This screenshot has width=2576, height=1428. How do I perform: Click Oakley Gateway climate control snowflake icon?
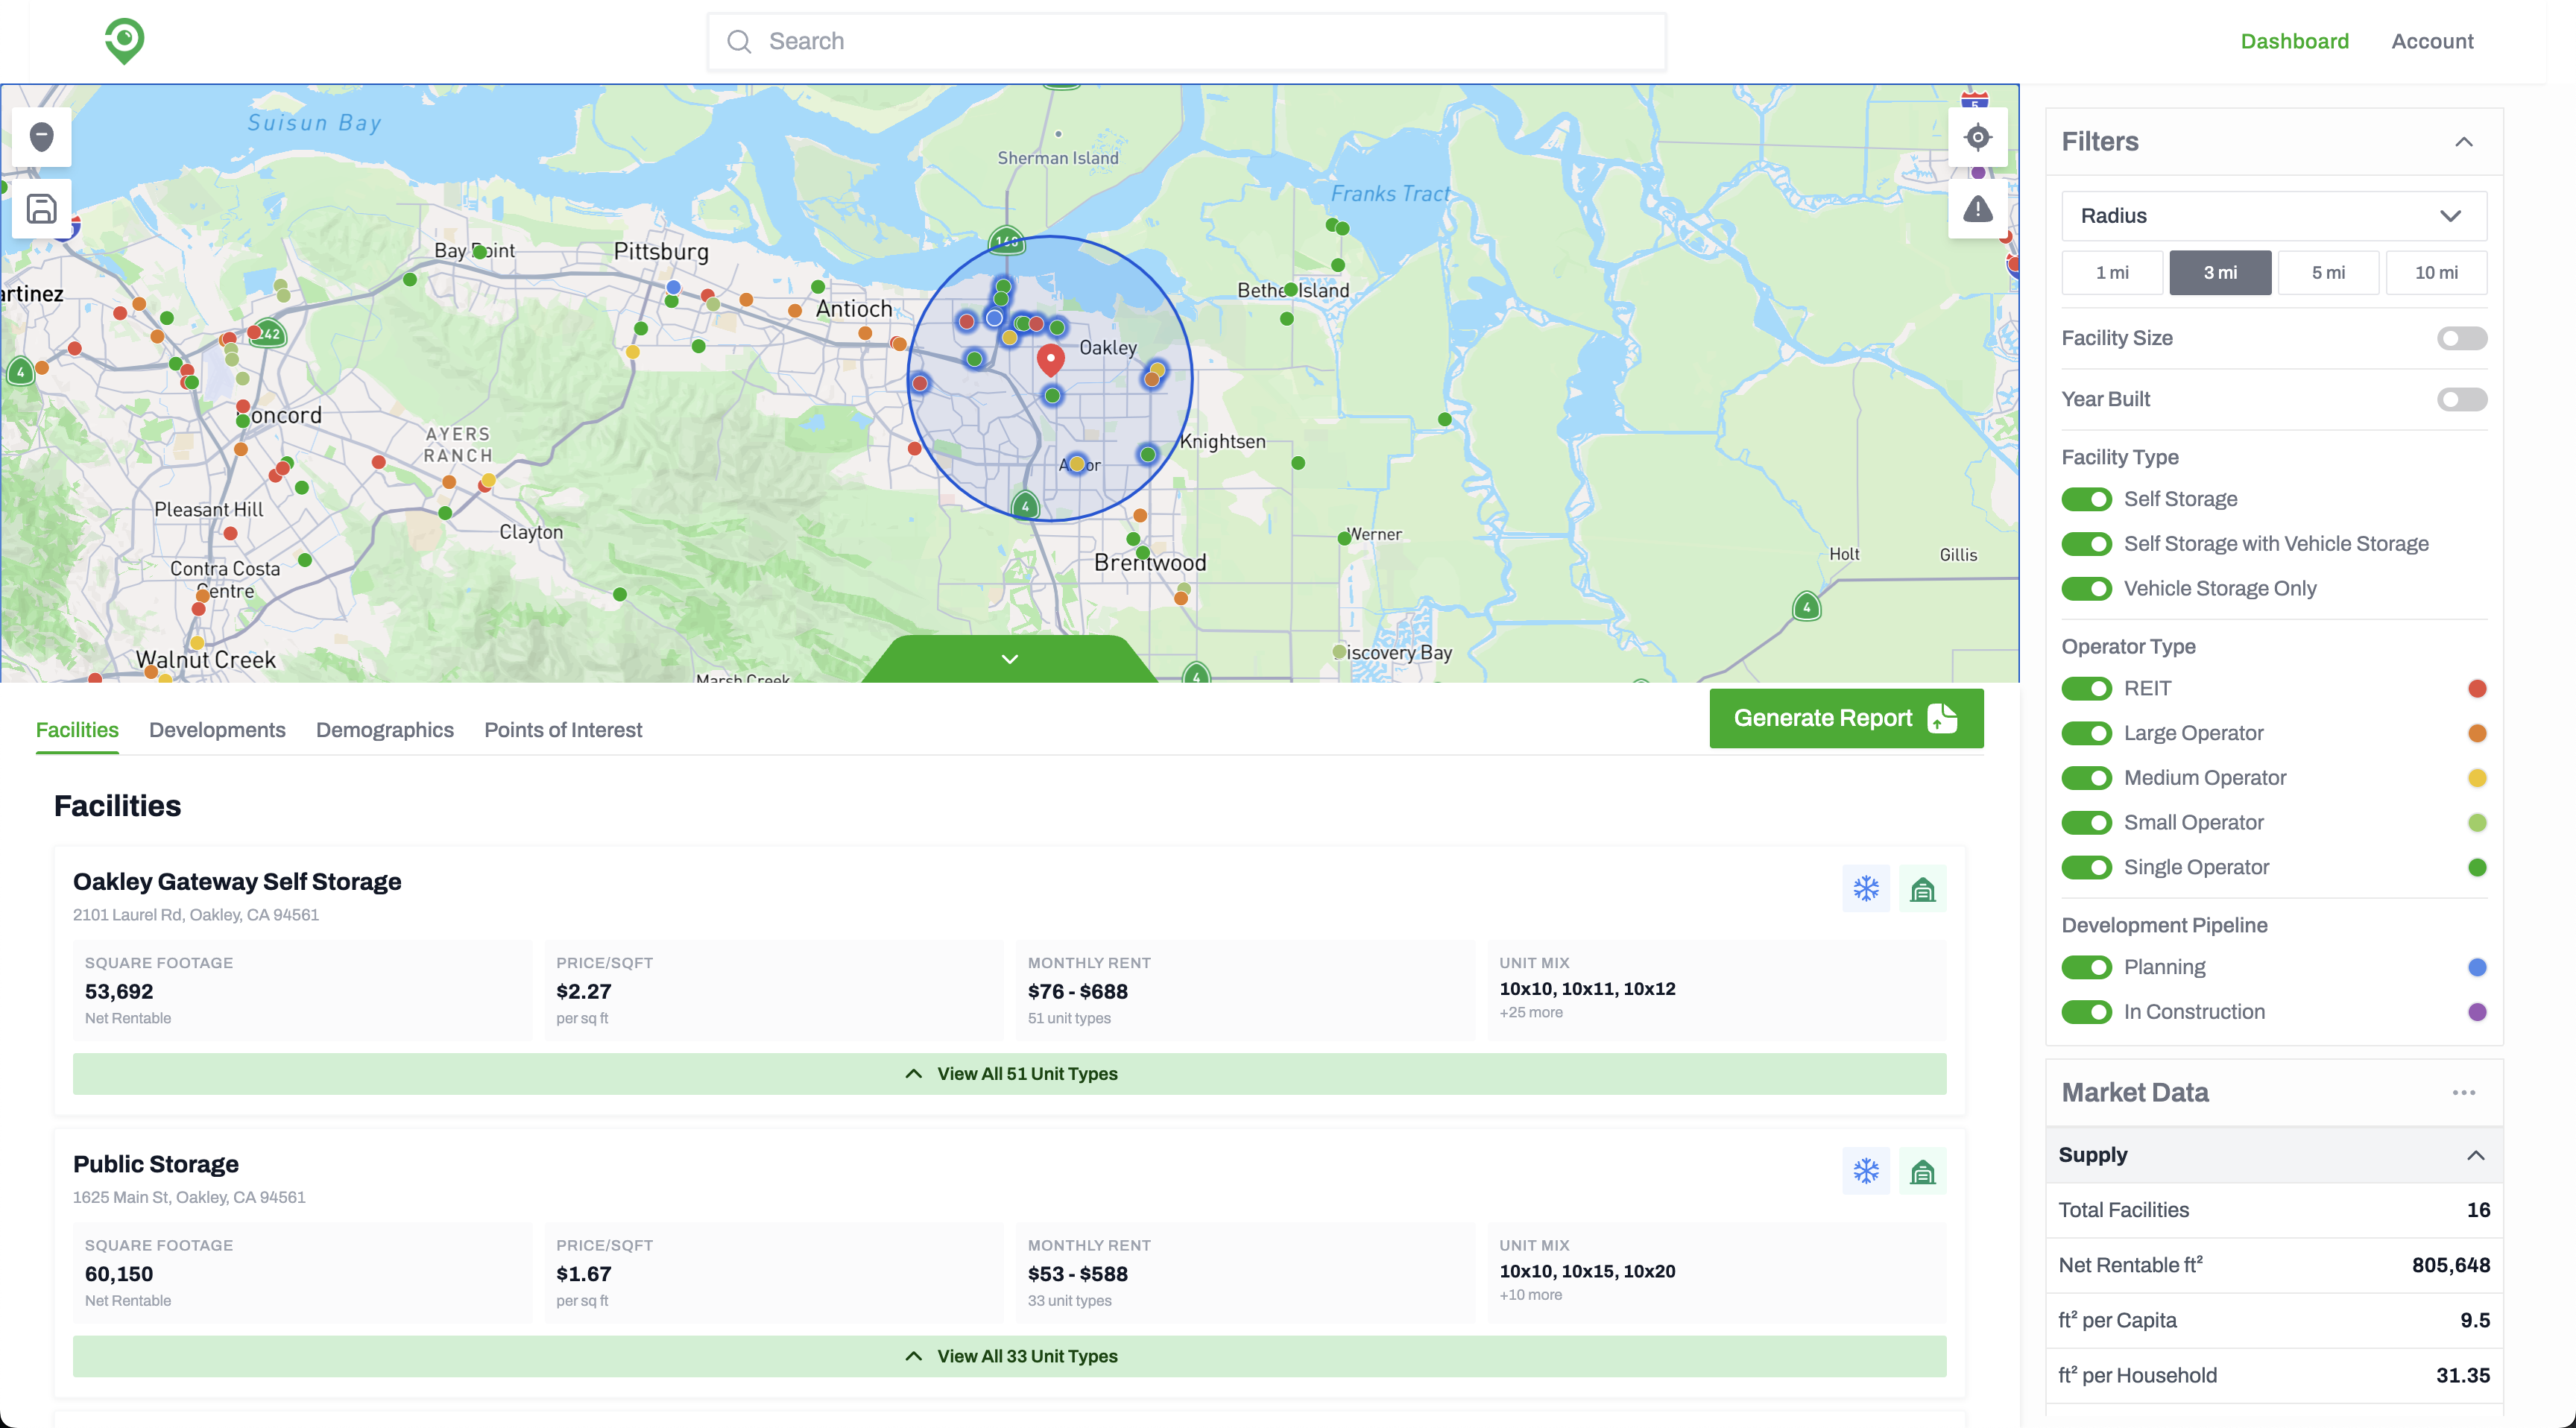coord(1865,889)
